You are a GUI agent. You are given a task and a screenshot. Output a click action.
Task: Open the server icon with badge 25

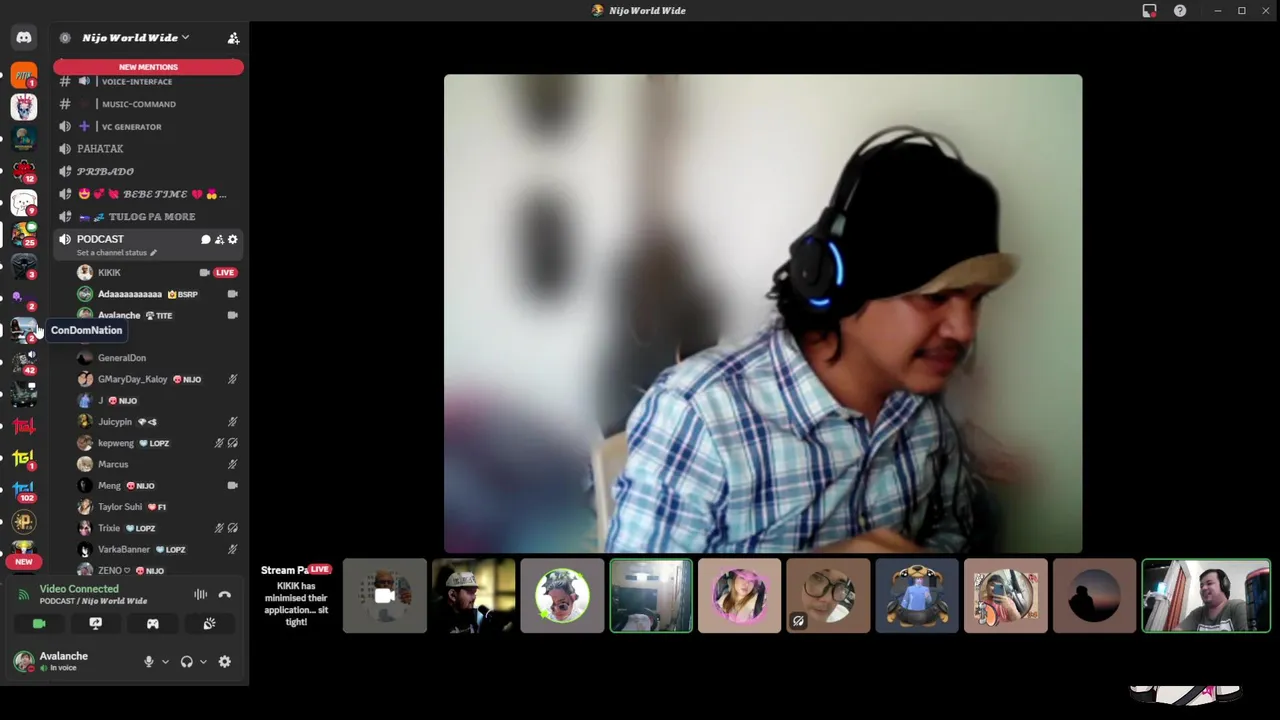click(24, 235)
